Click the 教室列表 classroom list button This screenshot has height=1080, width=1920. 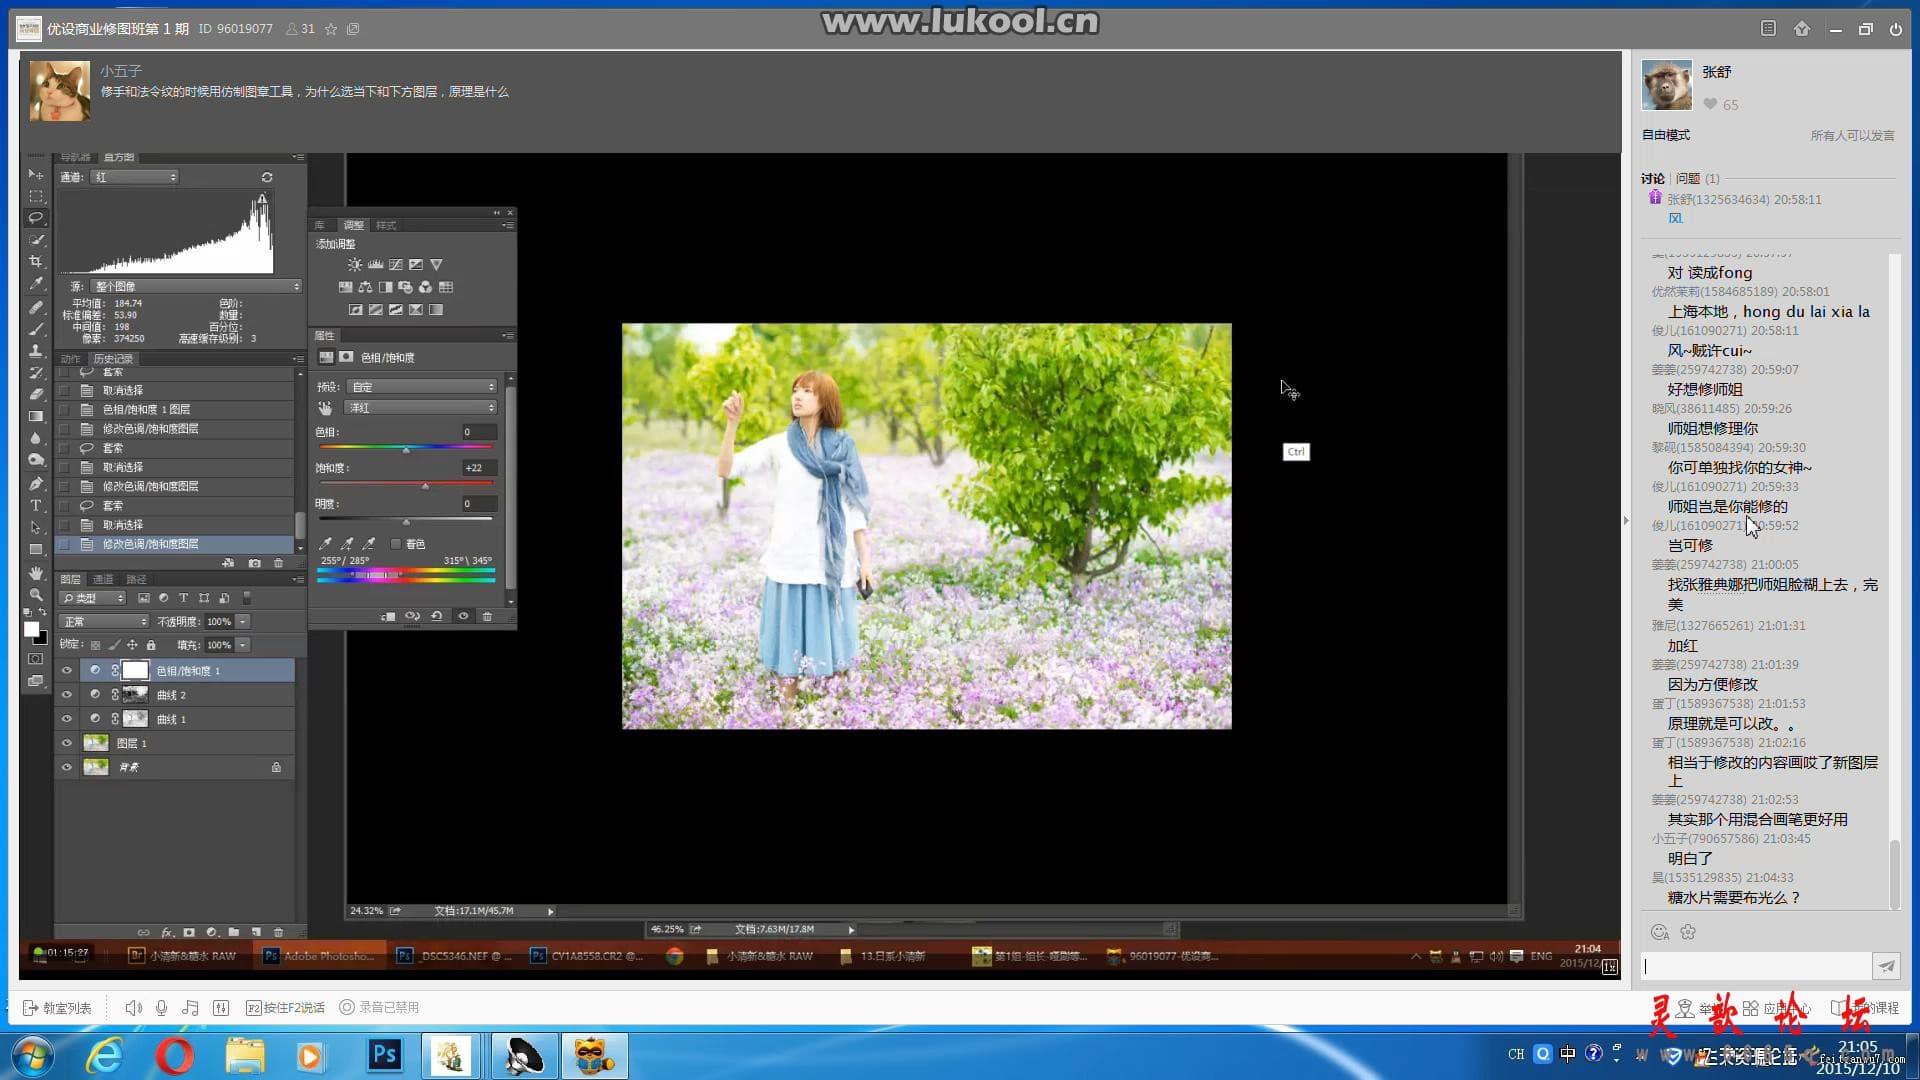click(x=57, y=1007)
